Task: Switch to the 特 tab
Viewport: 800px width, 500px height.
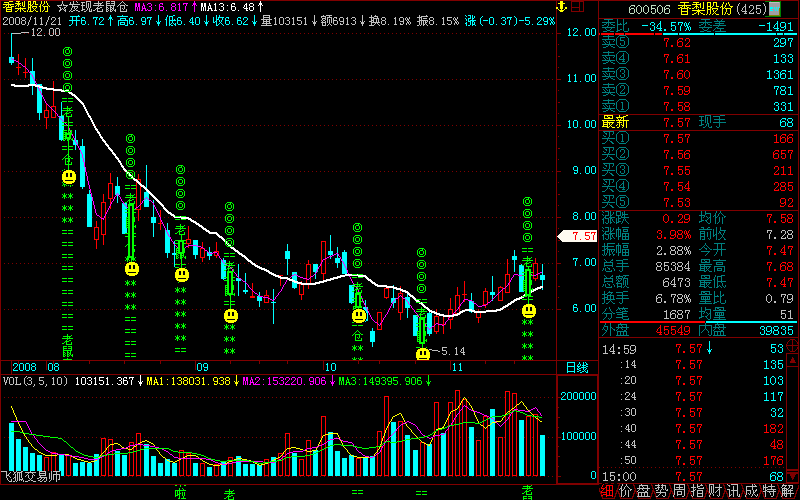Action: [769, 491]
